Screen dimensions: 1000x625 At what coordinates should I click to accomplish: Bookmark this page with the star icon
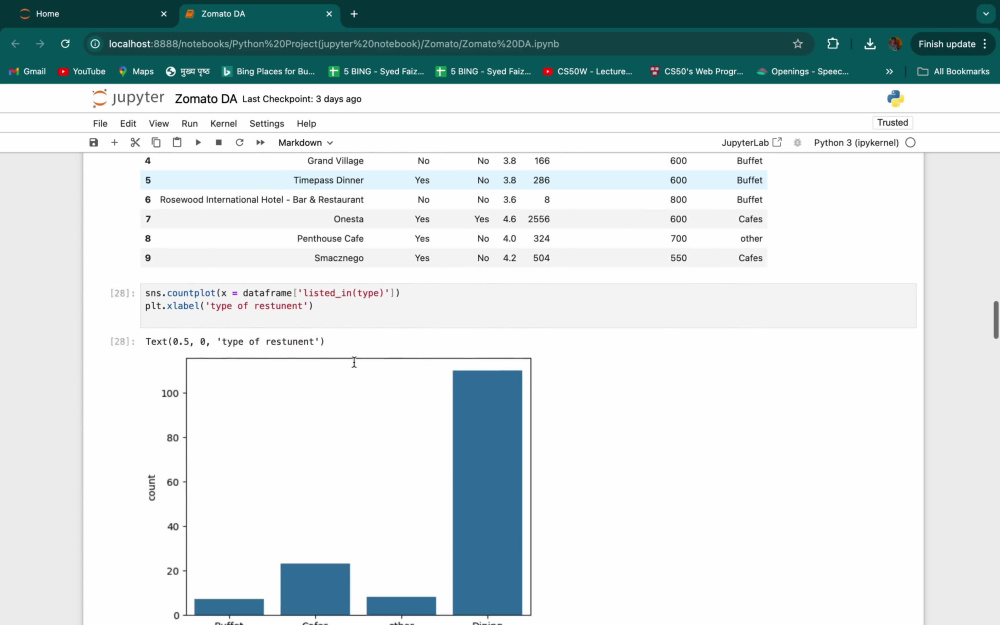click(x=798, y=43)
